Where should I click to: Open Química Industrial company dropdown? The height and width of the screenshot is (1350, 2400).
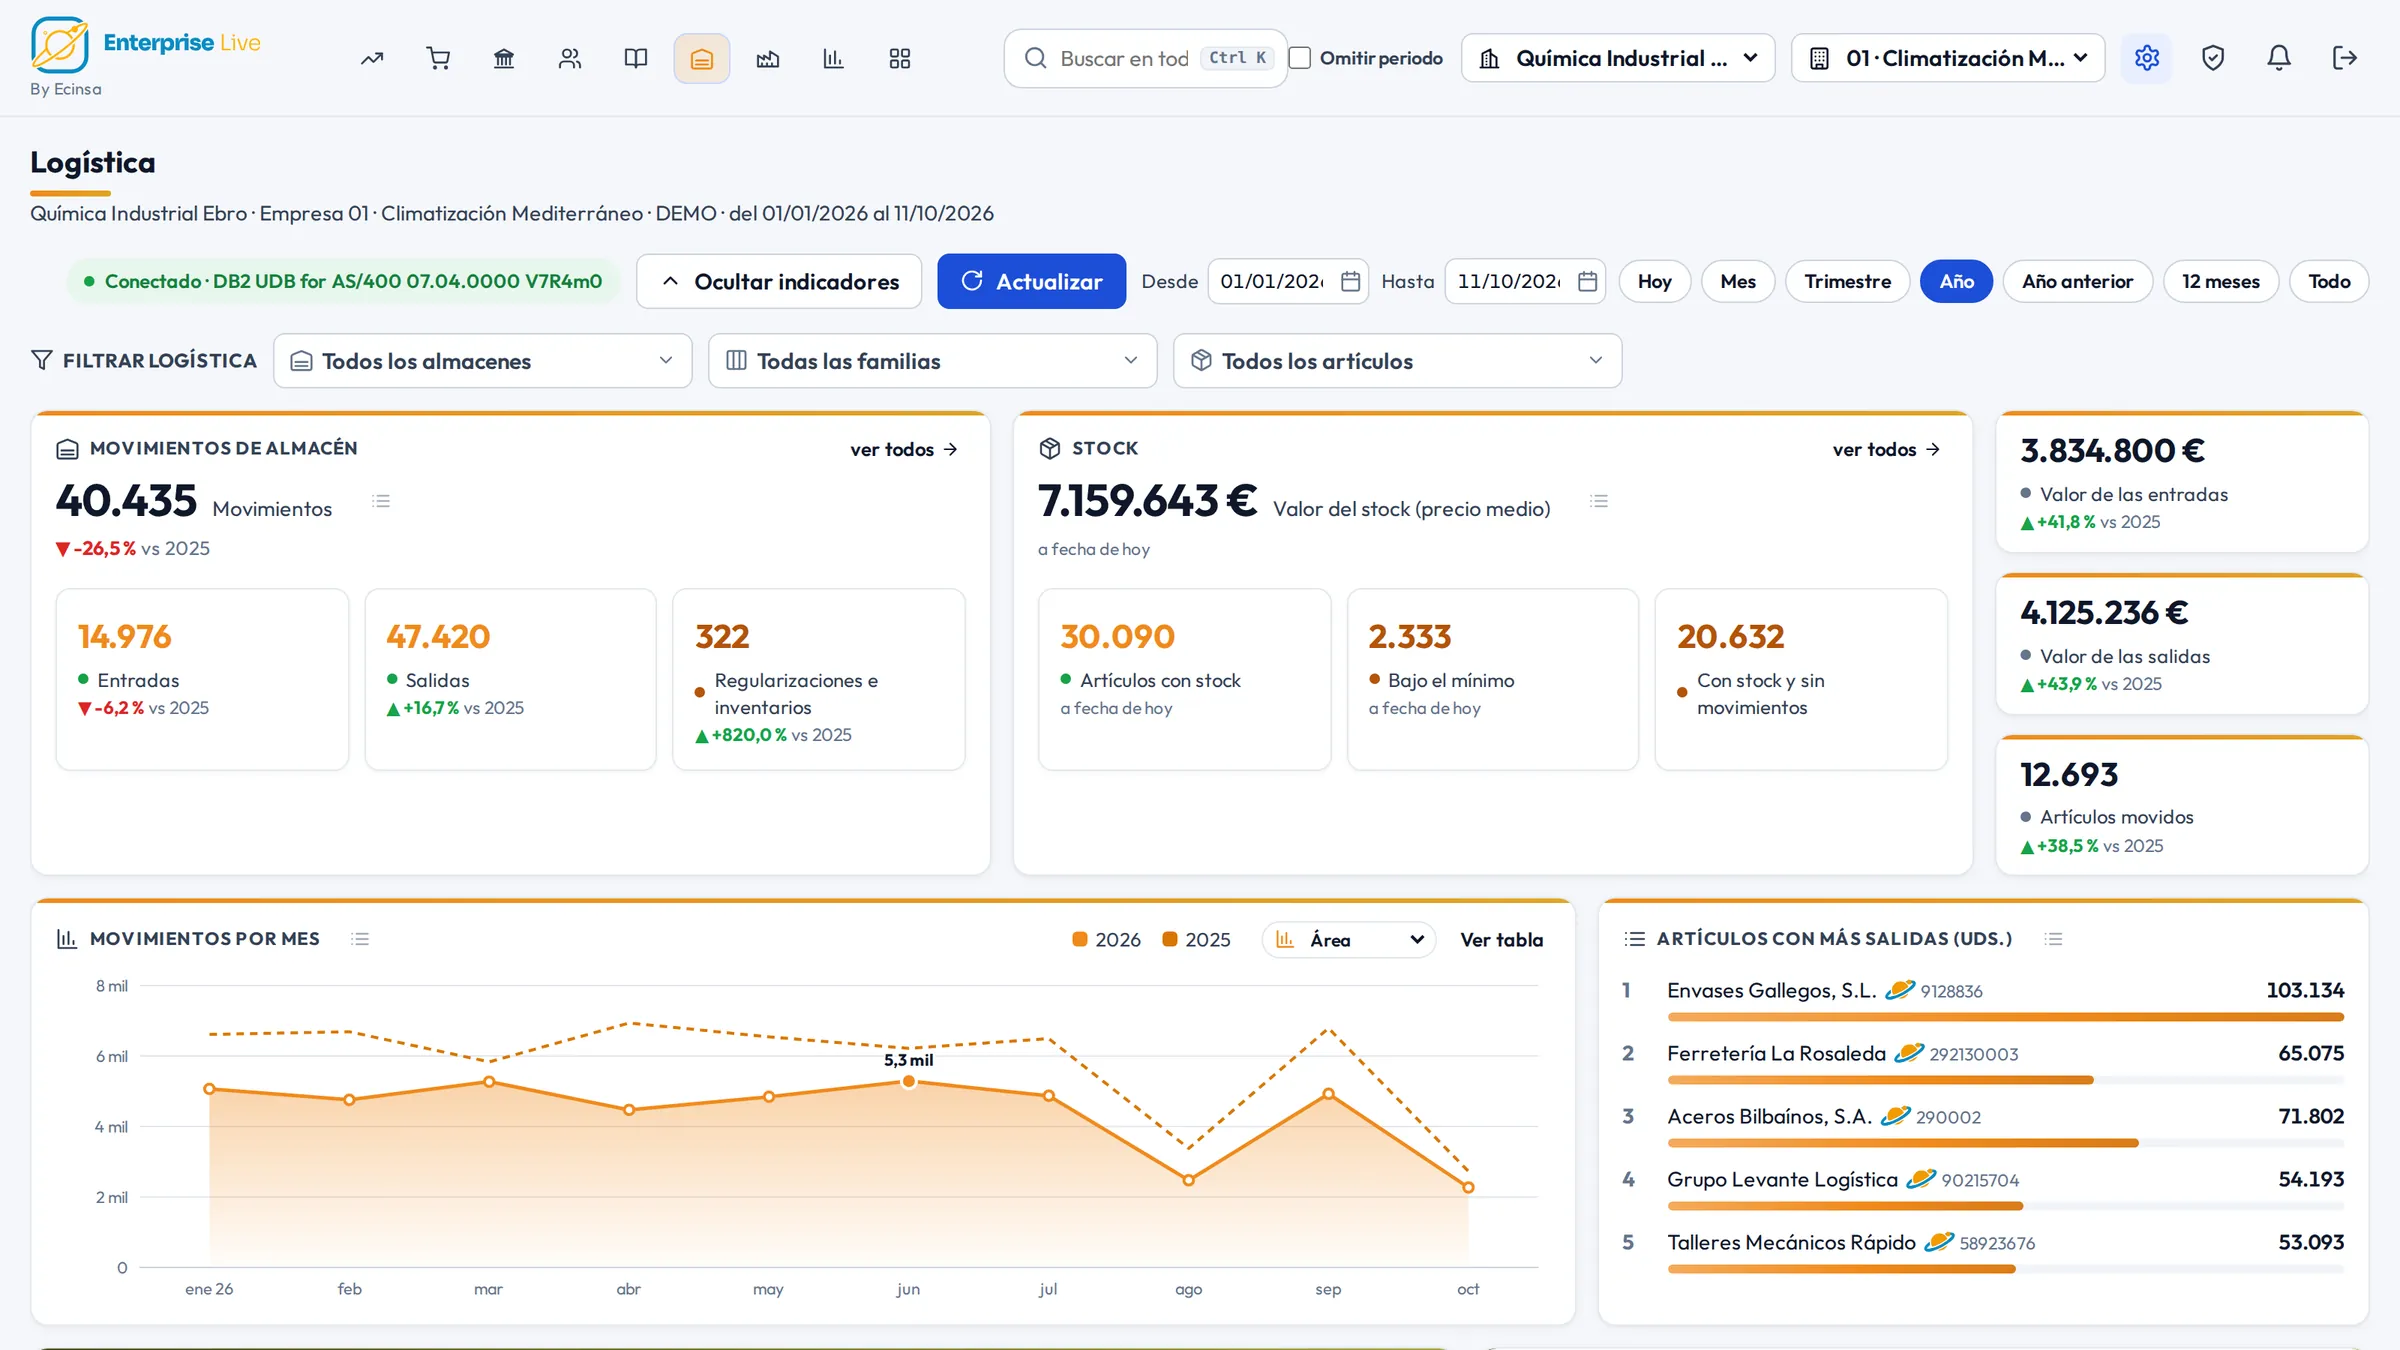pyautogui.click(x=1618, y=58)
